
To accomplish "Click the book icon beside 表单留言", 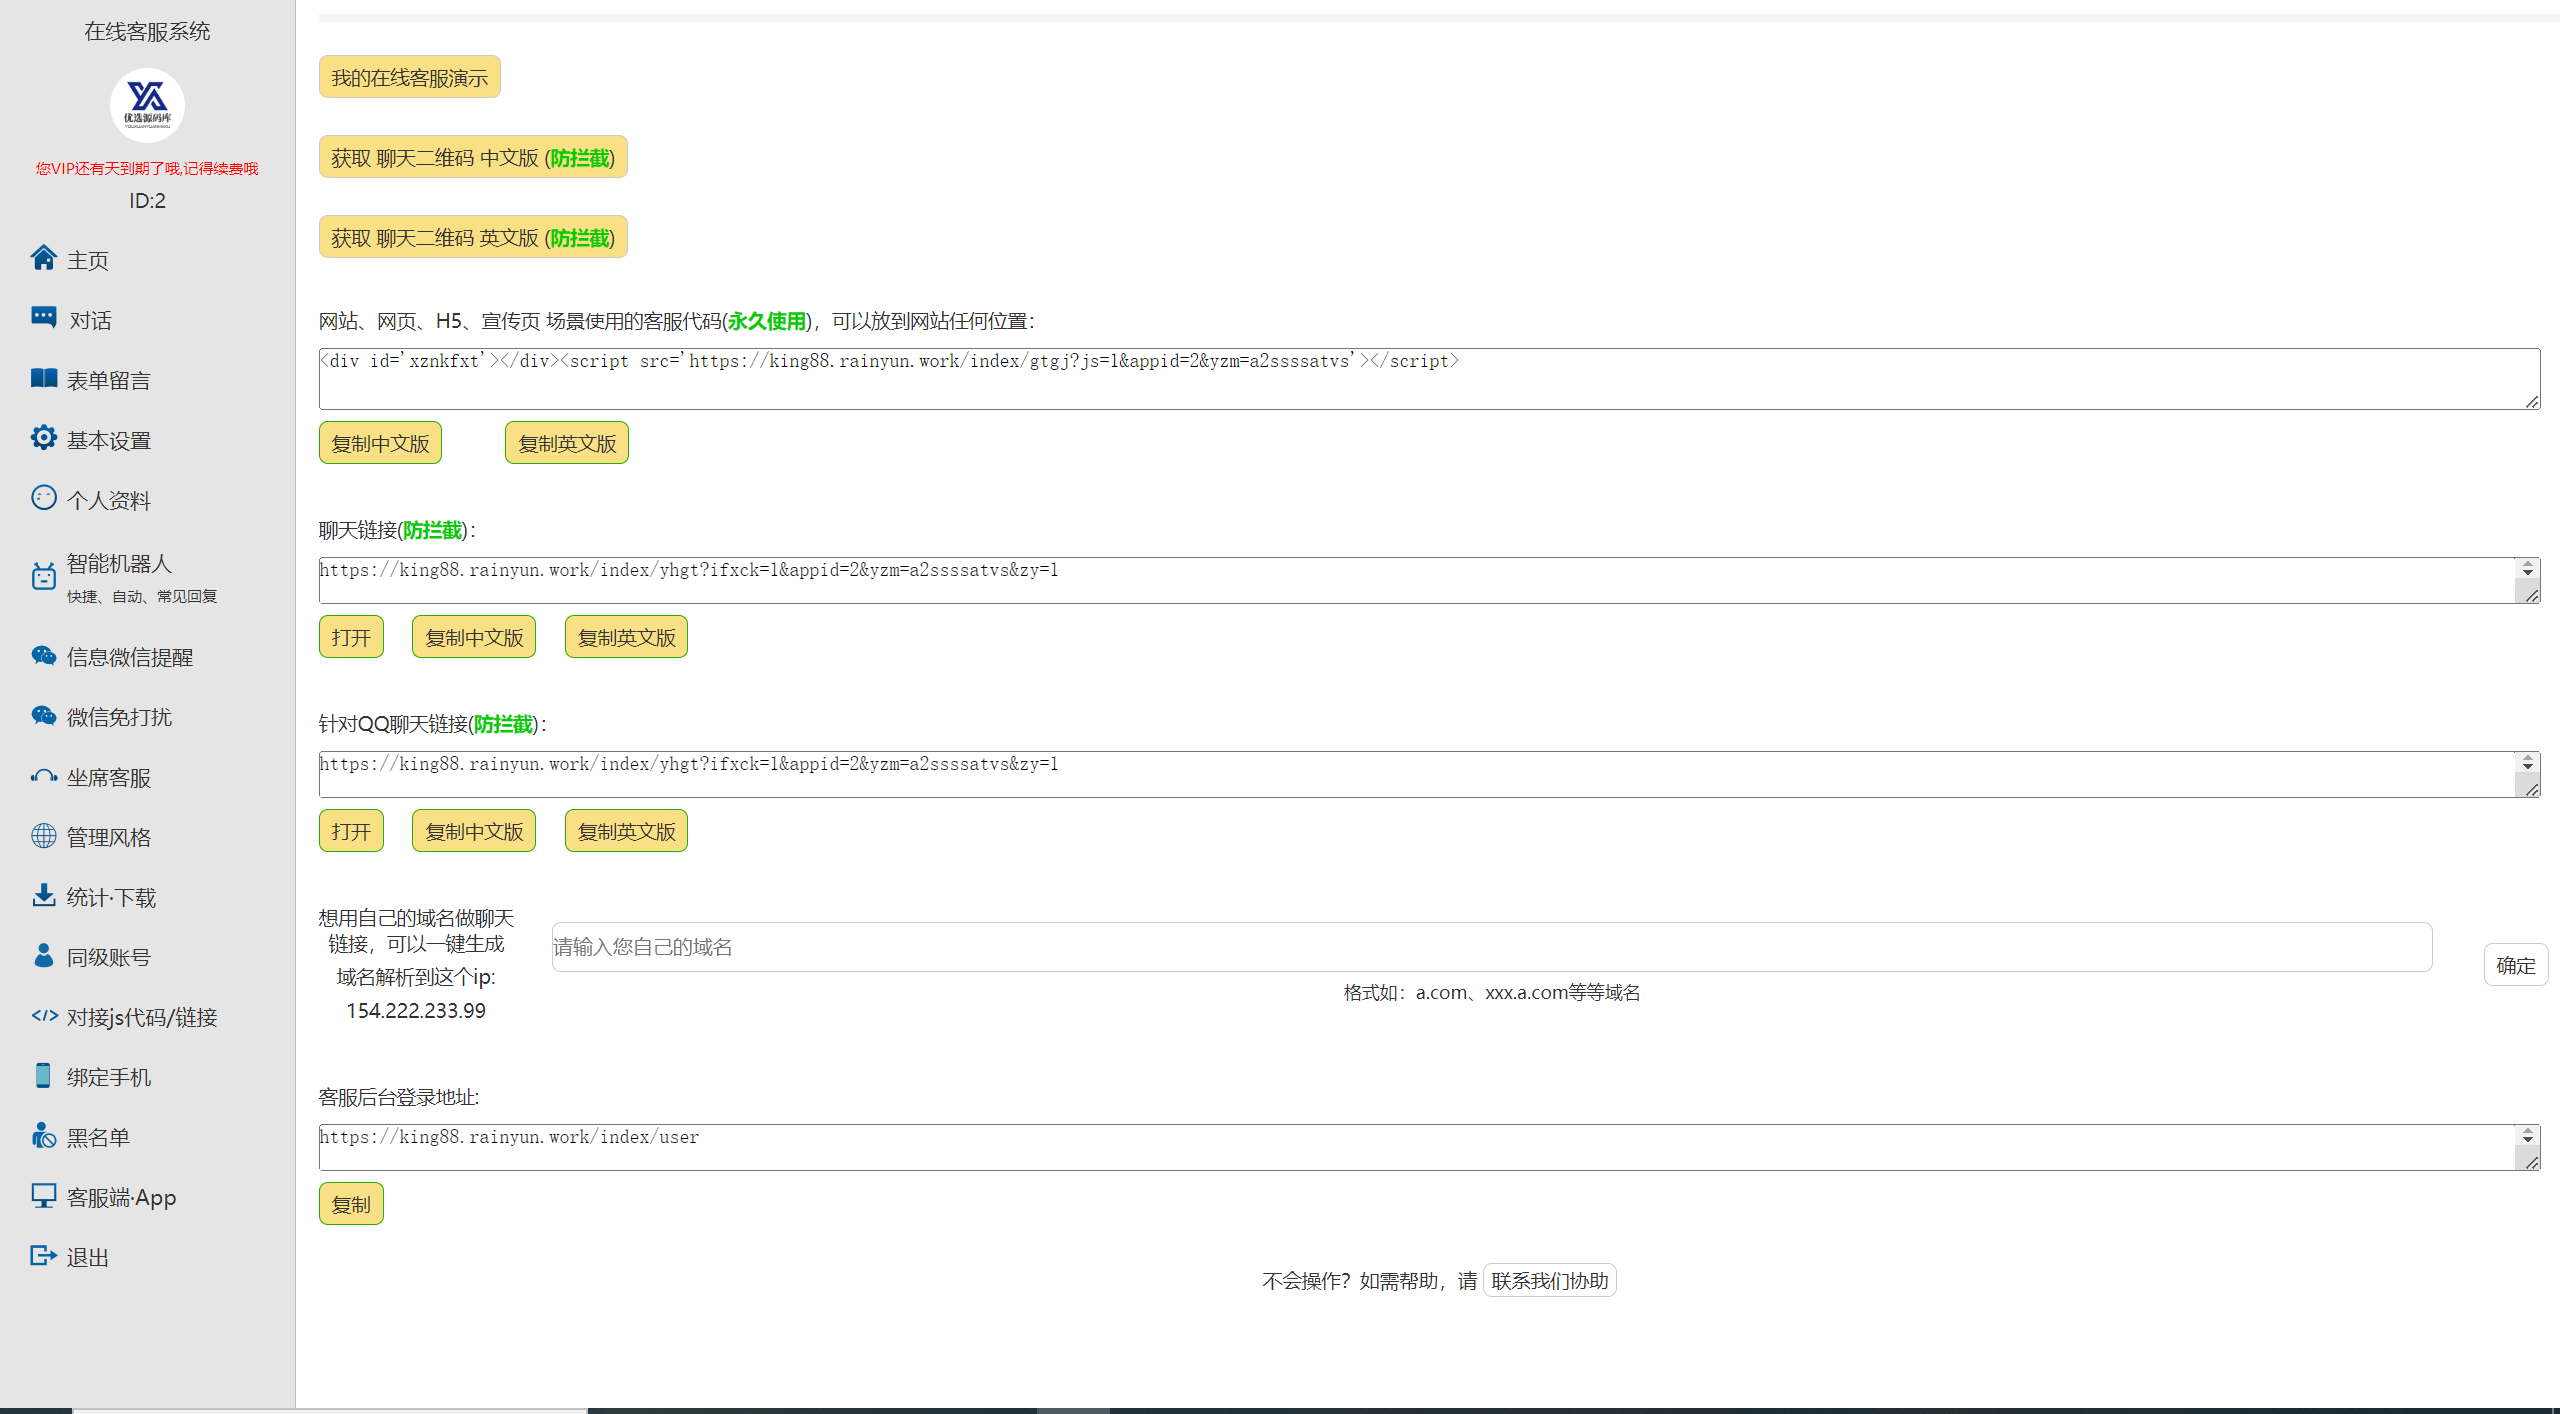I will [x=43, y=378].
